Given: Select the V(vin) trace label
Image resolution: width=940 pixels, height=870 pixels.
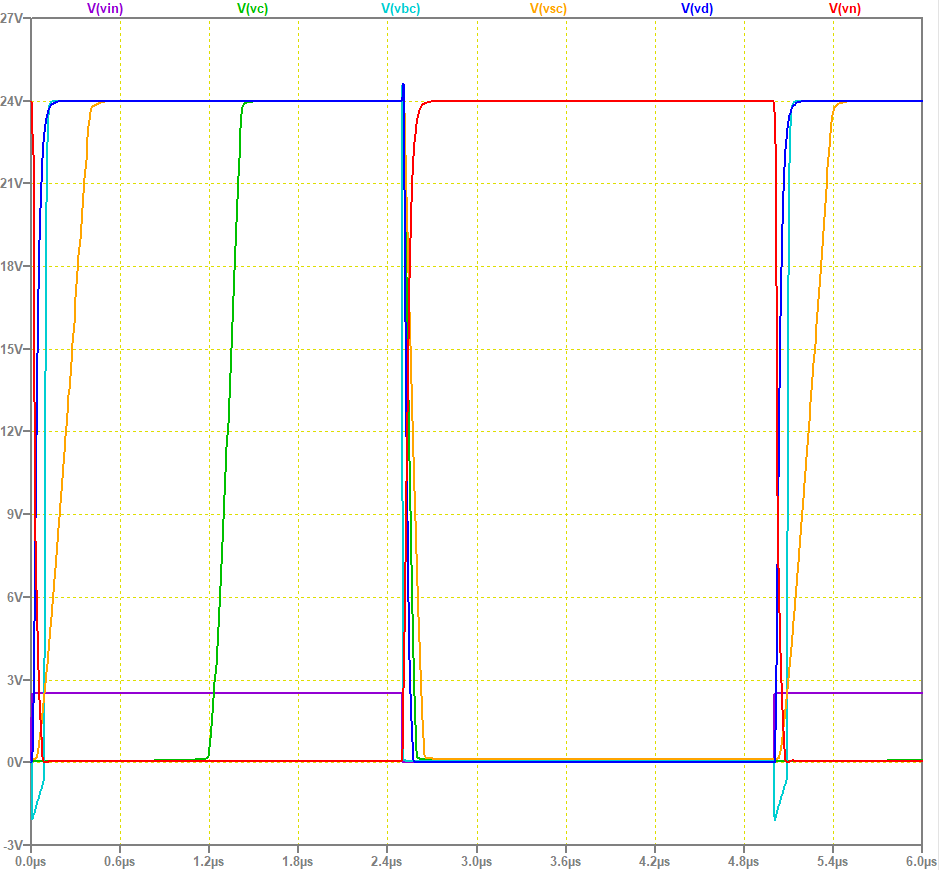Looking at the screenshot, I should pos(103,10).
